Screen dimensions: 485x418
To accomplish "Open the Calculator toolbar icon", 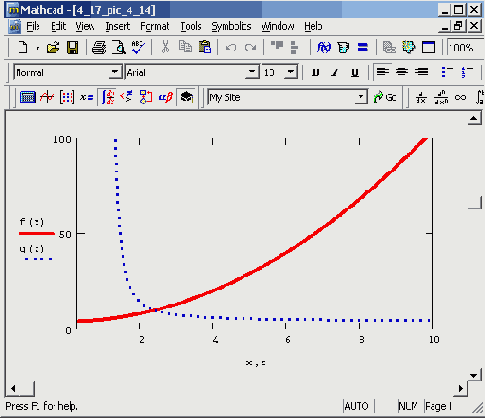I will tap(28, 97).
